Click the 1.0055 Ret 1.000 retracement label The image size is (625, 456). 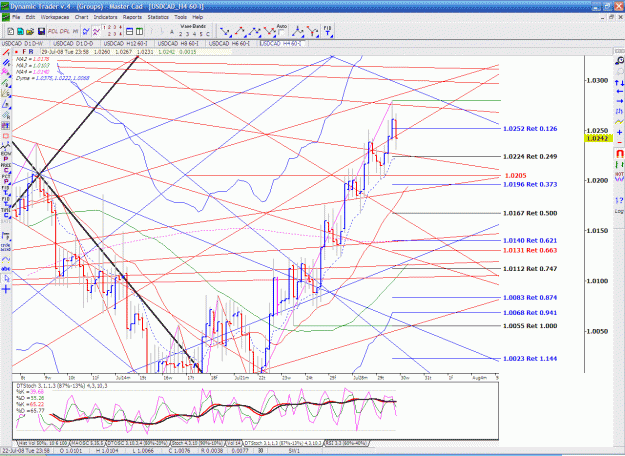click(x=530, y=326)
